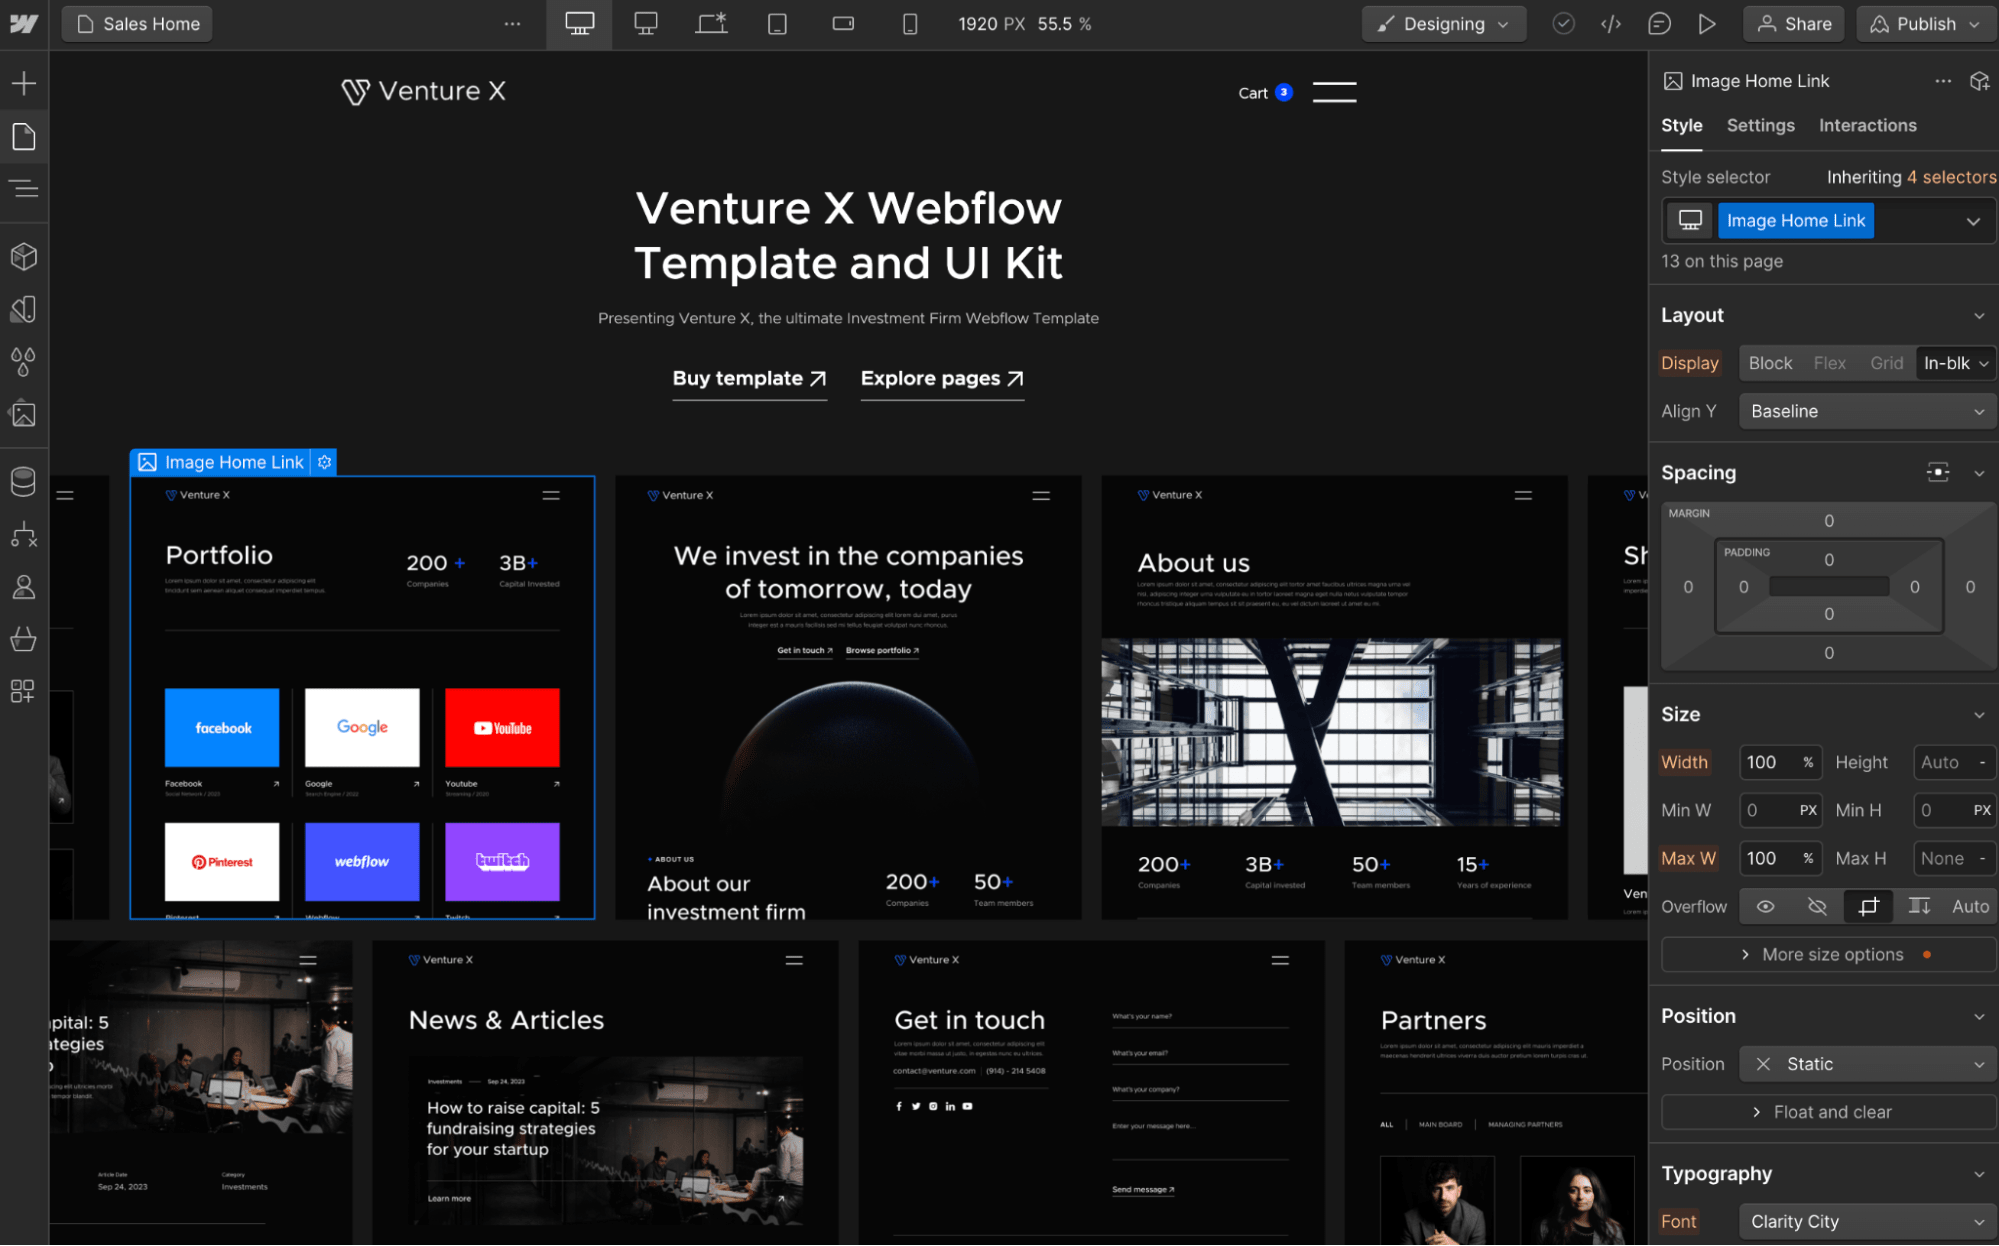This screenshot has height=1246, width=1999.
Task: Open page options three-dot menu in top bar
Action: pos(512,24)
